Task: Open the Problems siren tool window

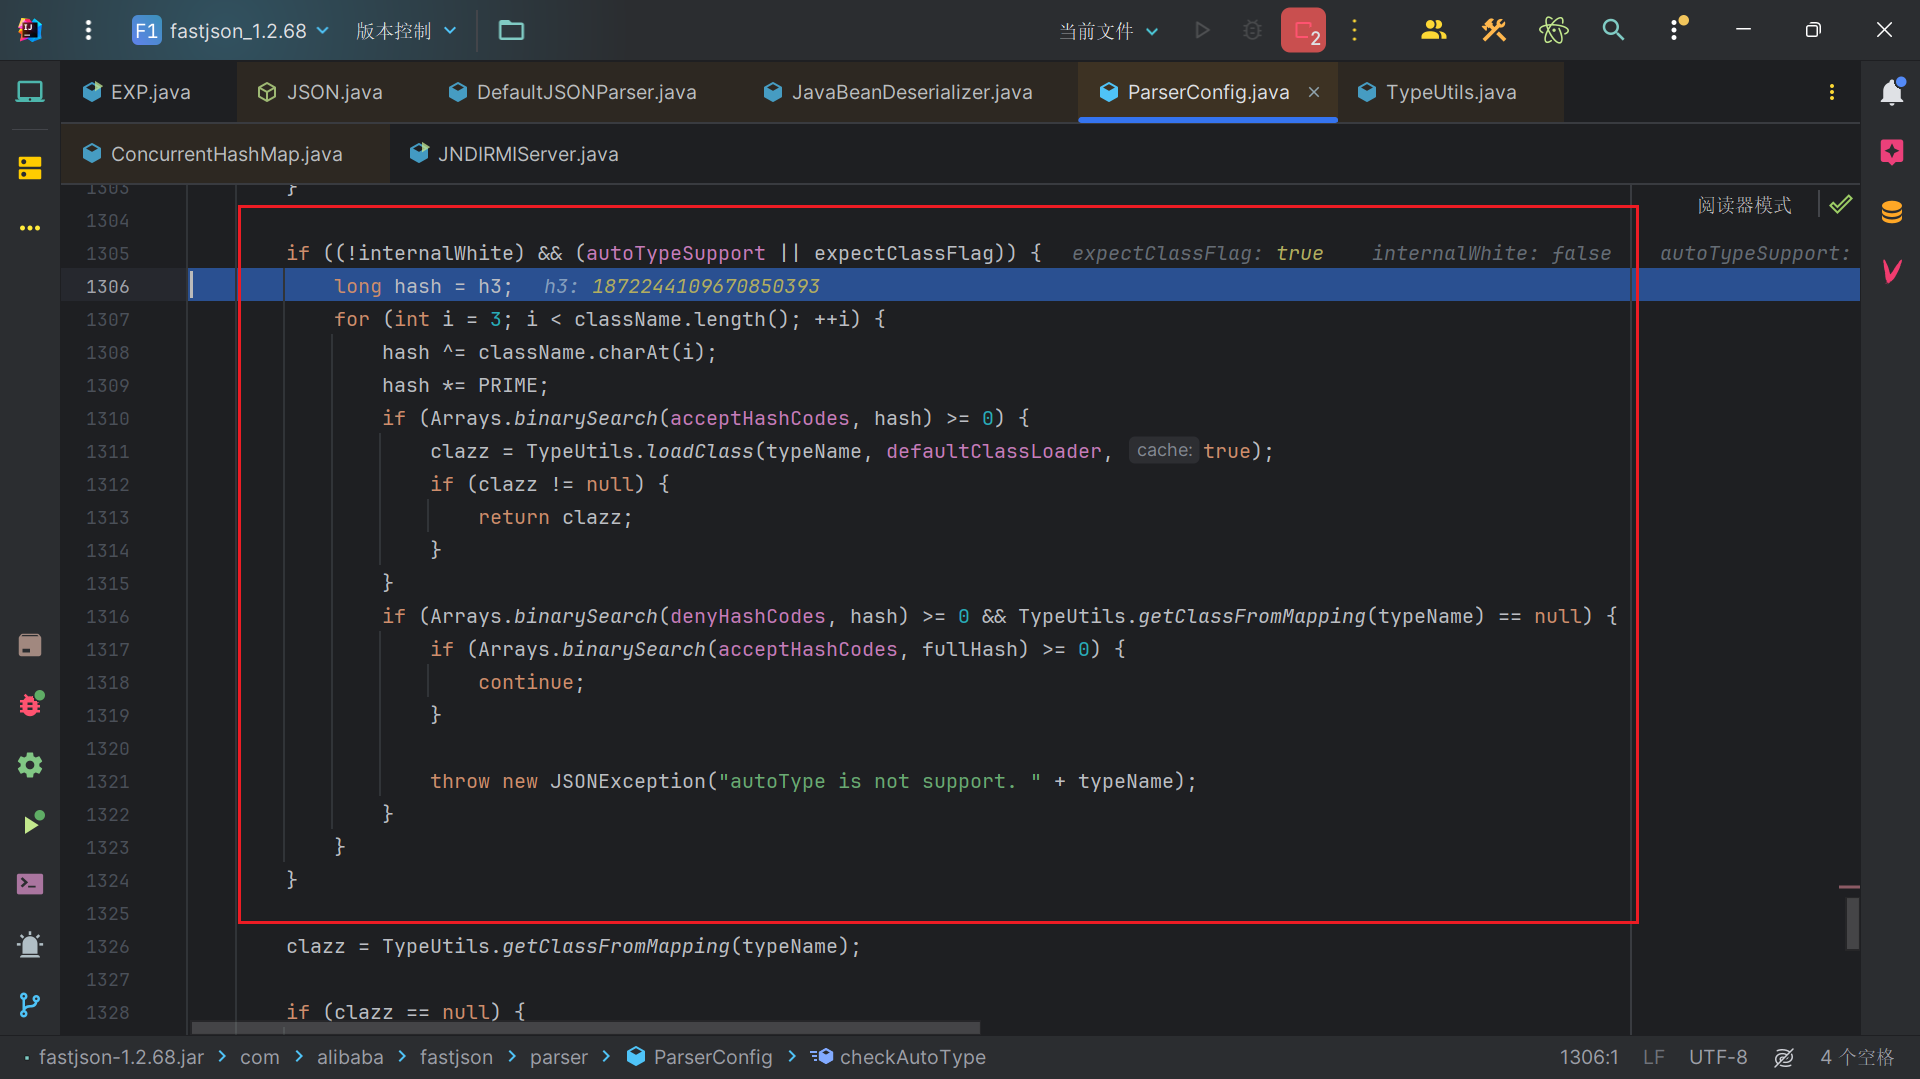Action: coord(30,944)
